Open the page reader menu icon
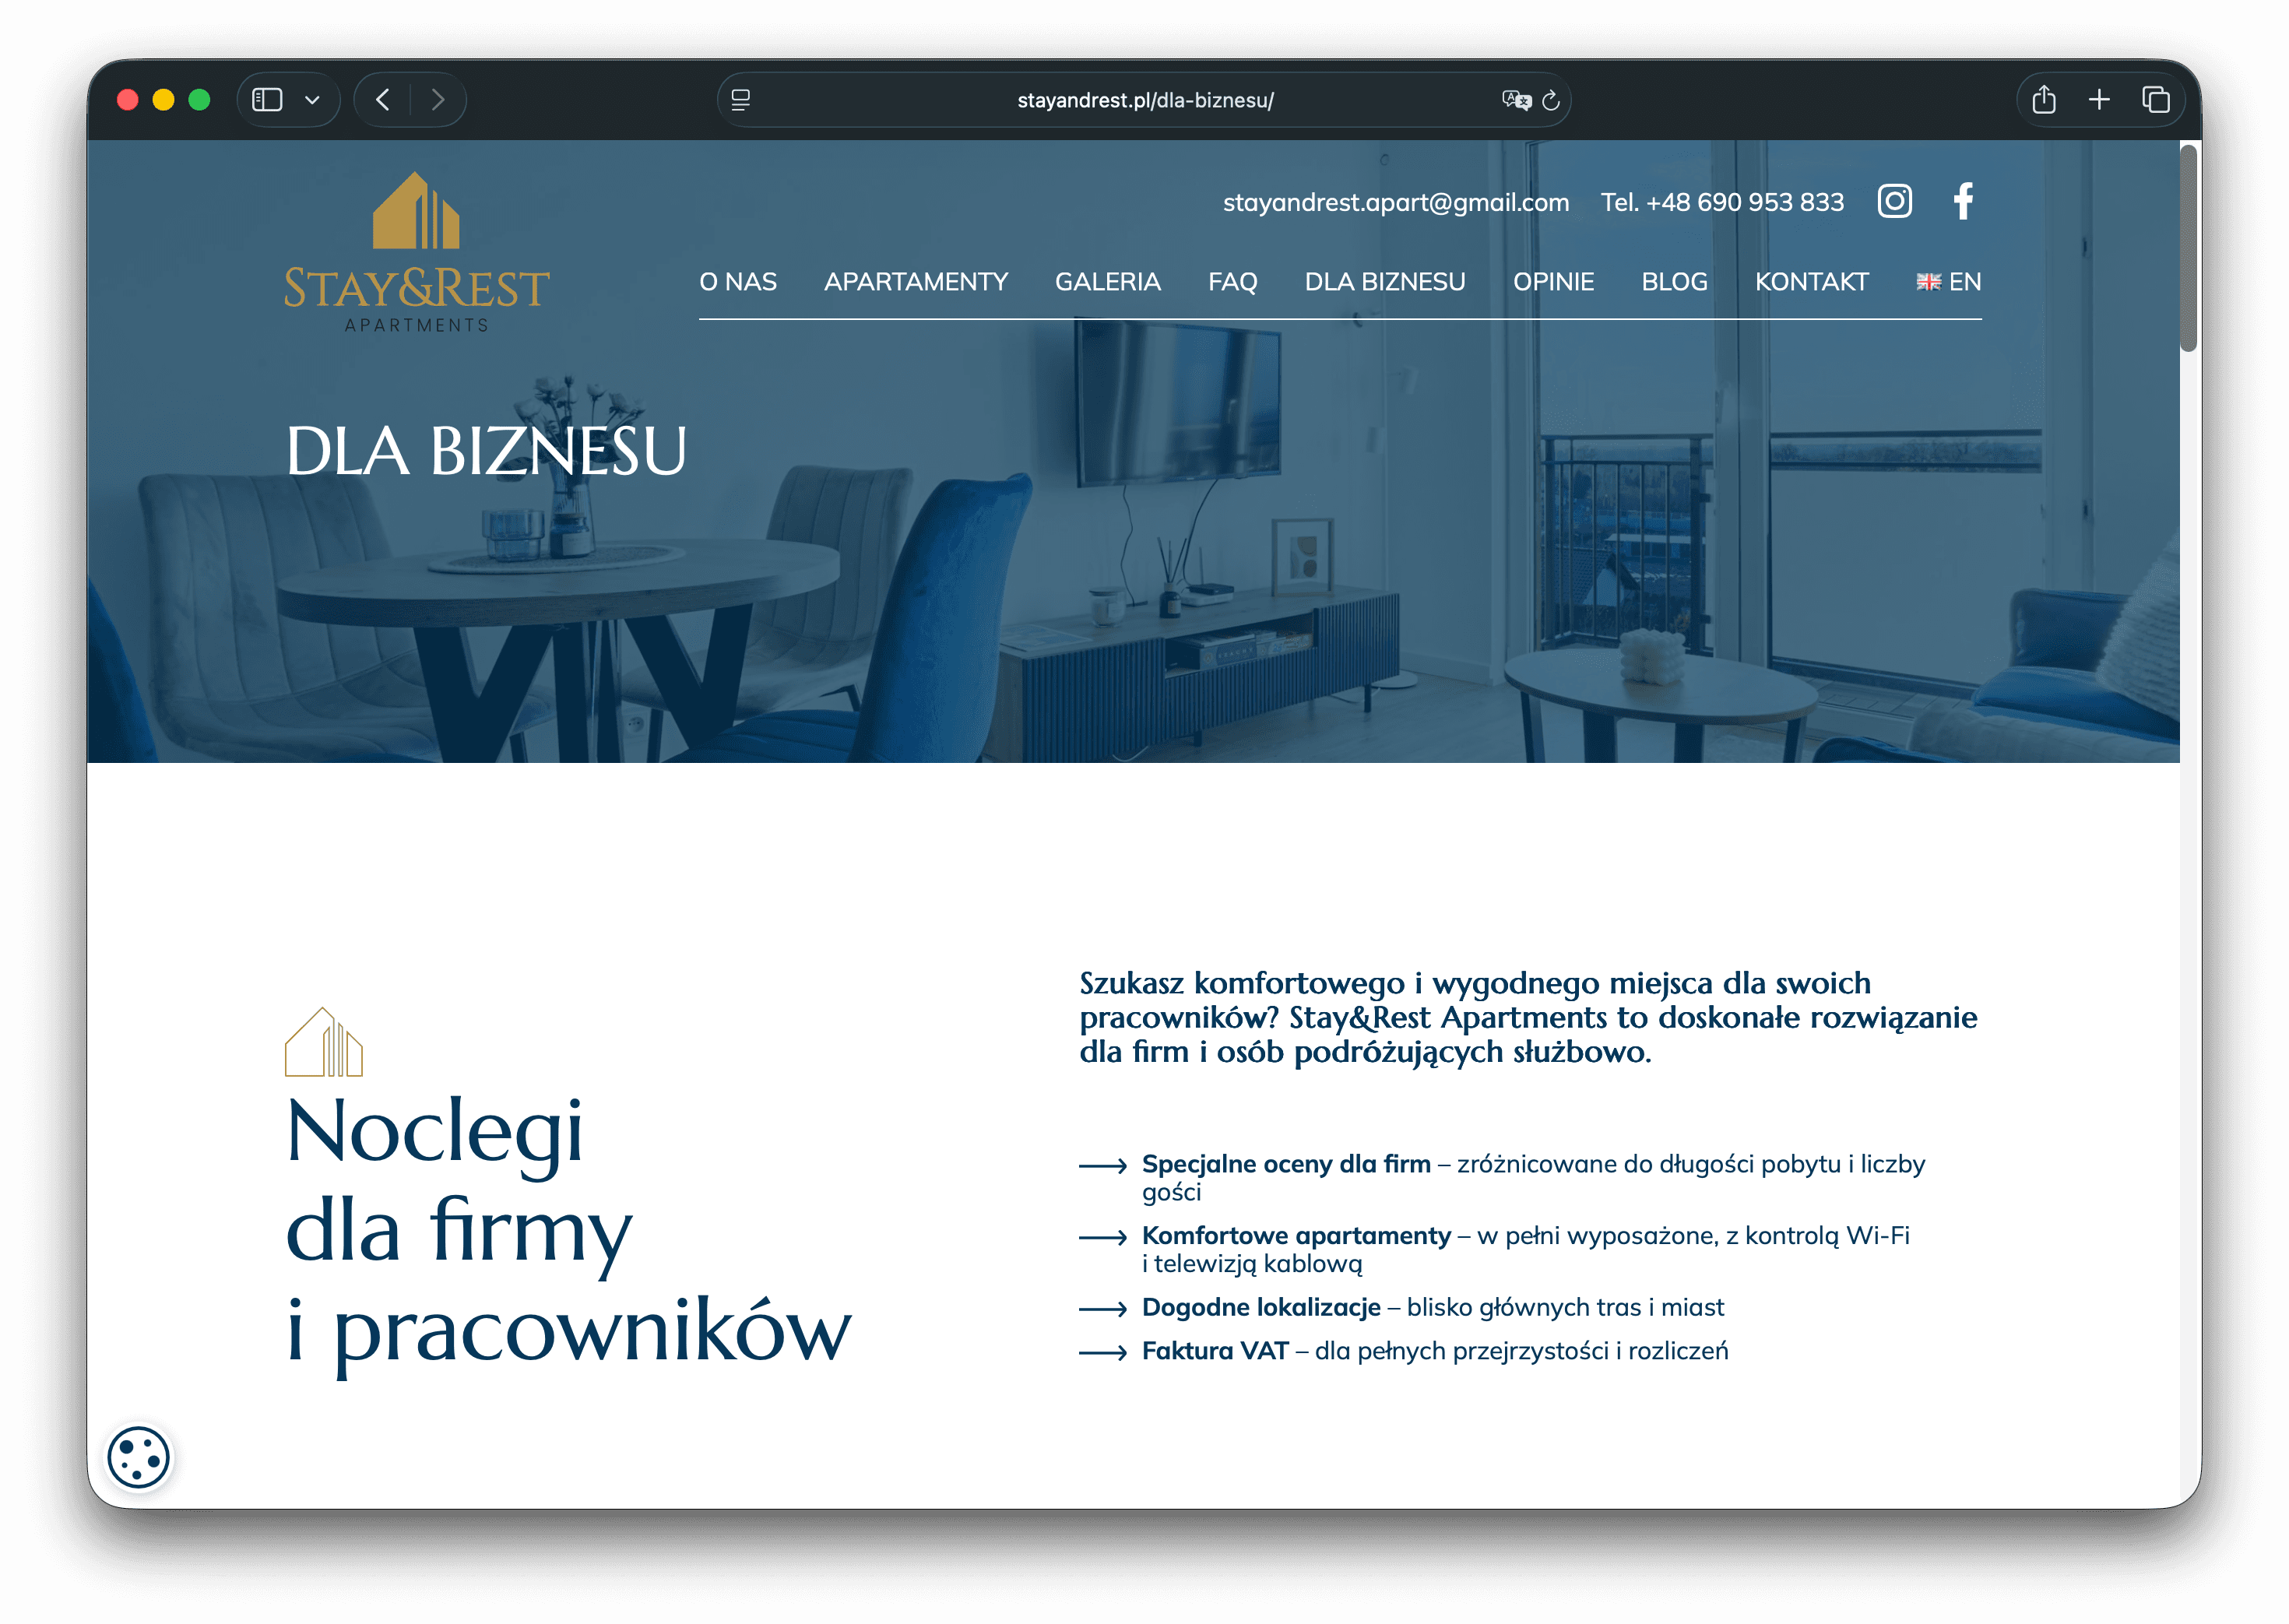 pyautogui.click(x=741, y=100)
